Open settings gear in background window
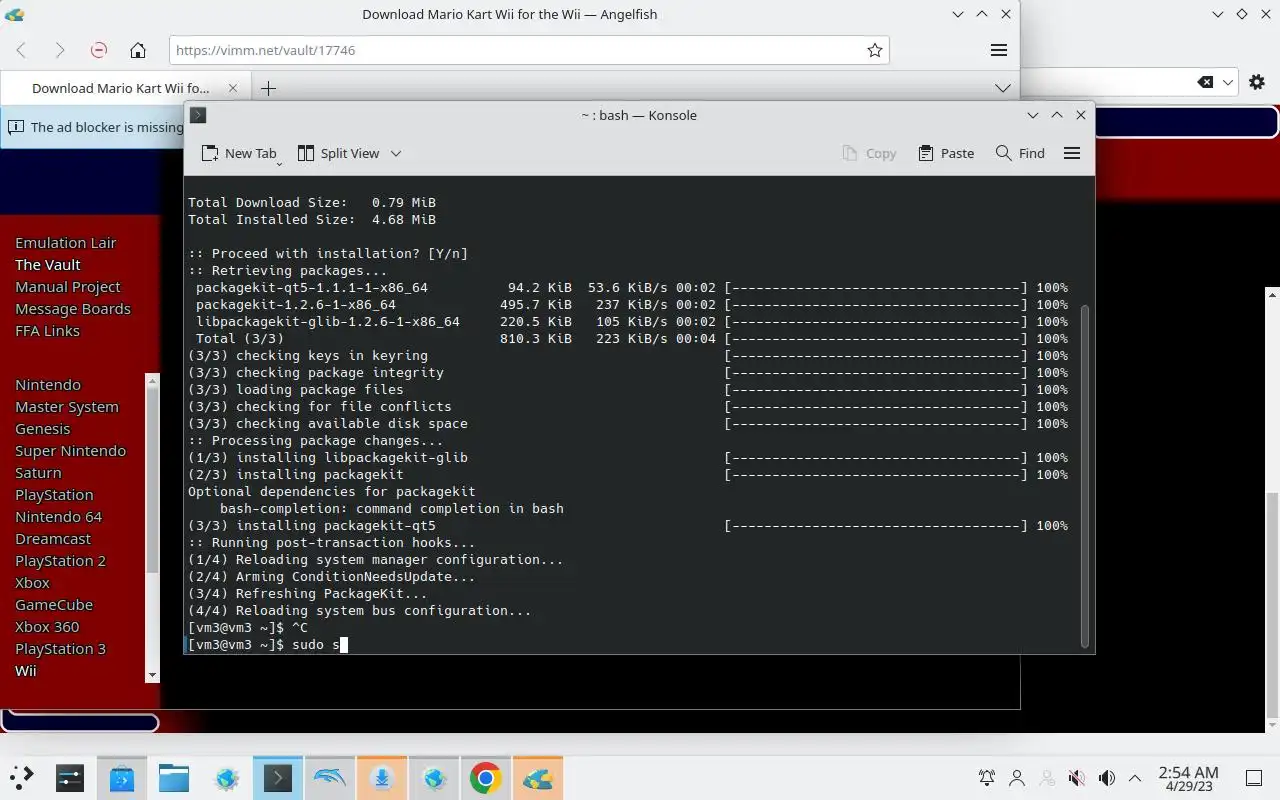This screenshot has height=800, width=1280. (x=1258, y=82)
